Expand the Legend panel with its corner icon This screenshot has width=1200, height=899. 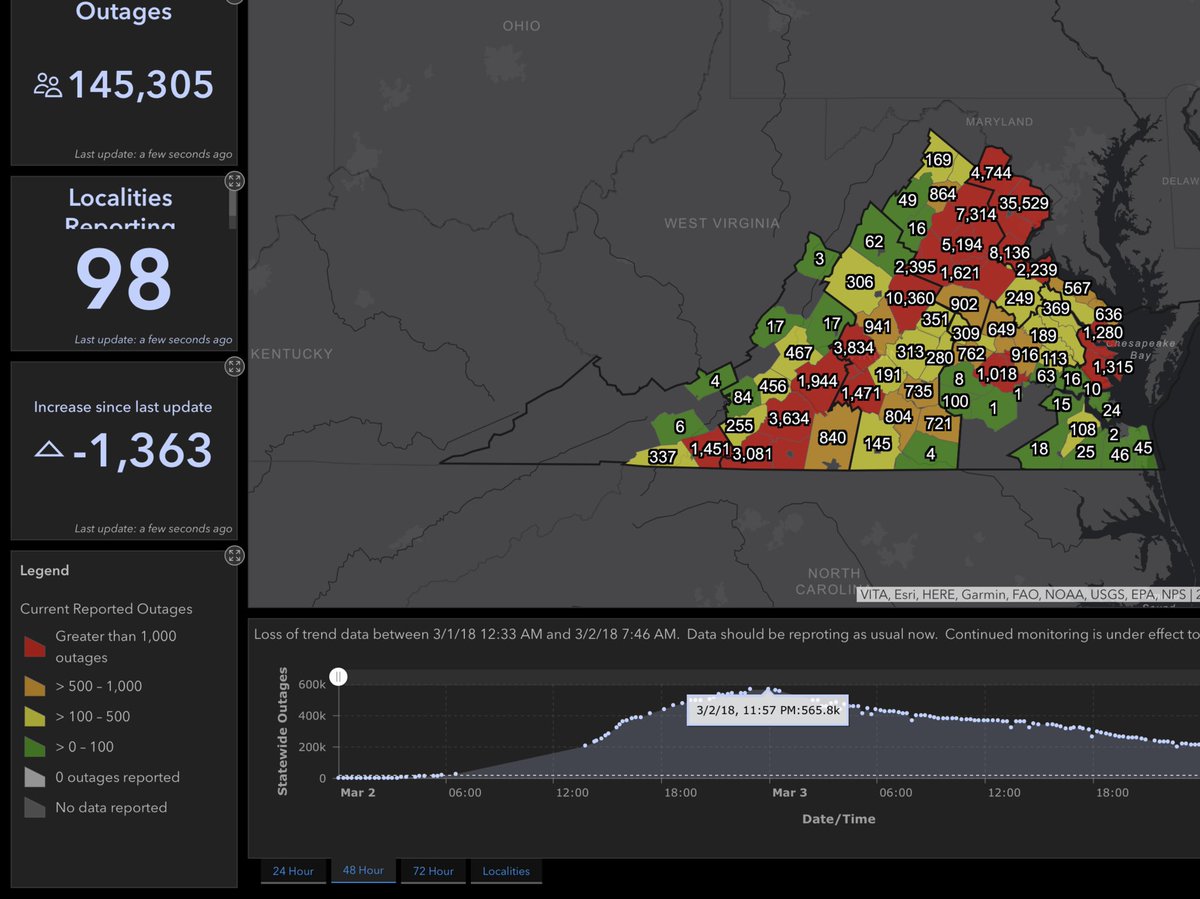(234, 555)
